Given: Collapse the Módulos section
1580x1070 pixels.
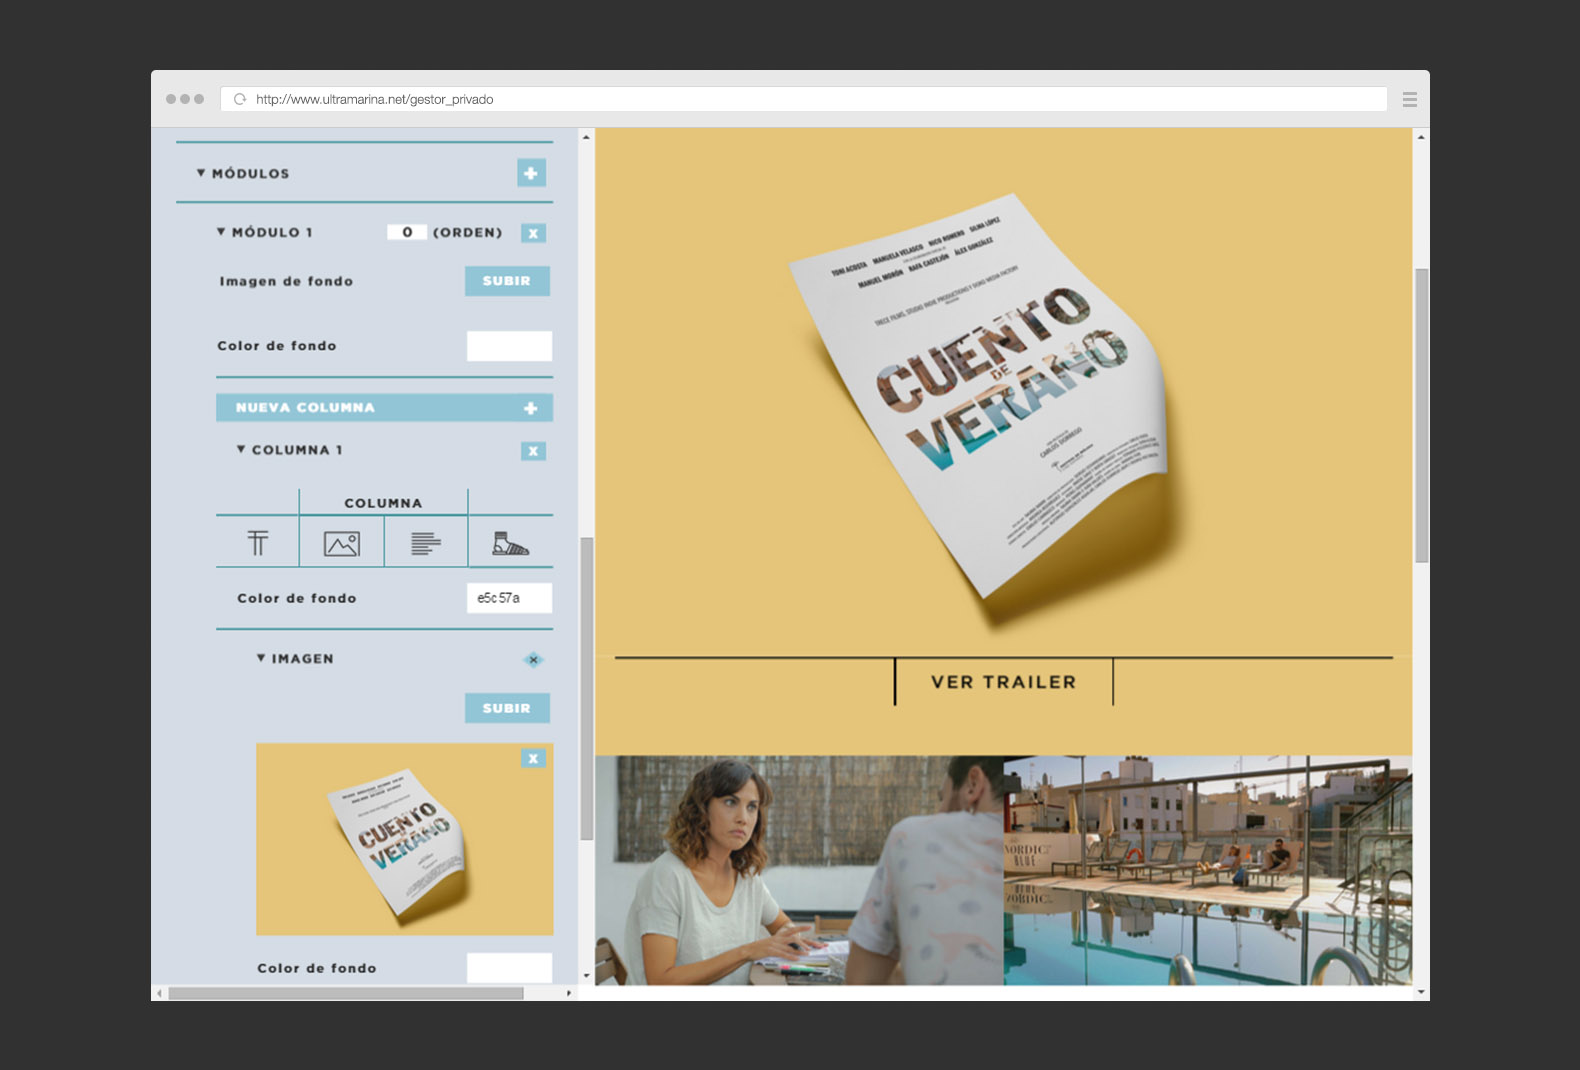Looking at the screenshot, I should (x=201, y=173).
